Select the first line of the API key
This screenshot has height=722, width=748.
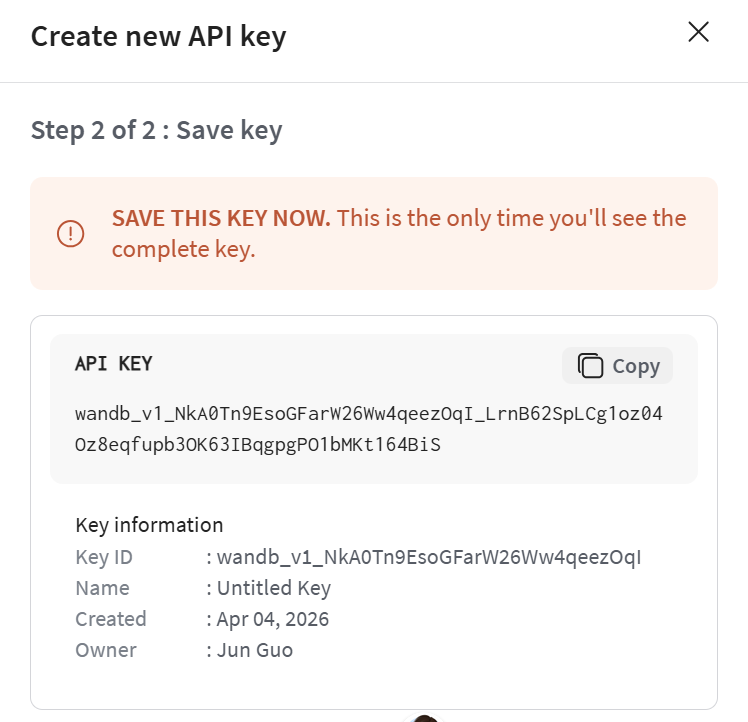click(369, 413)
